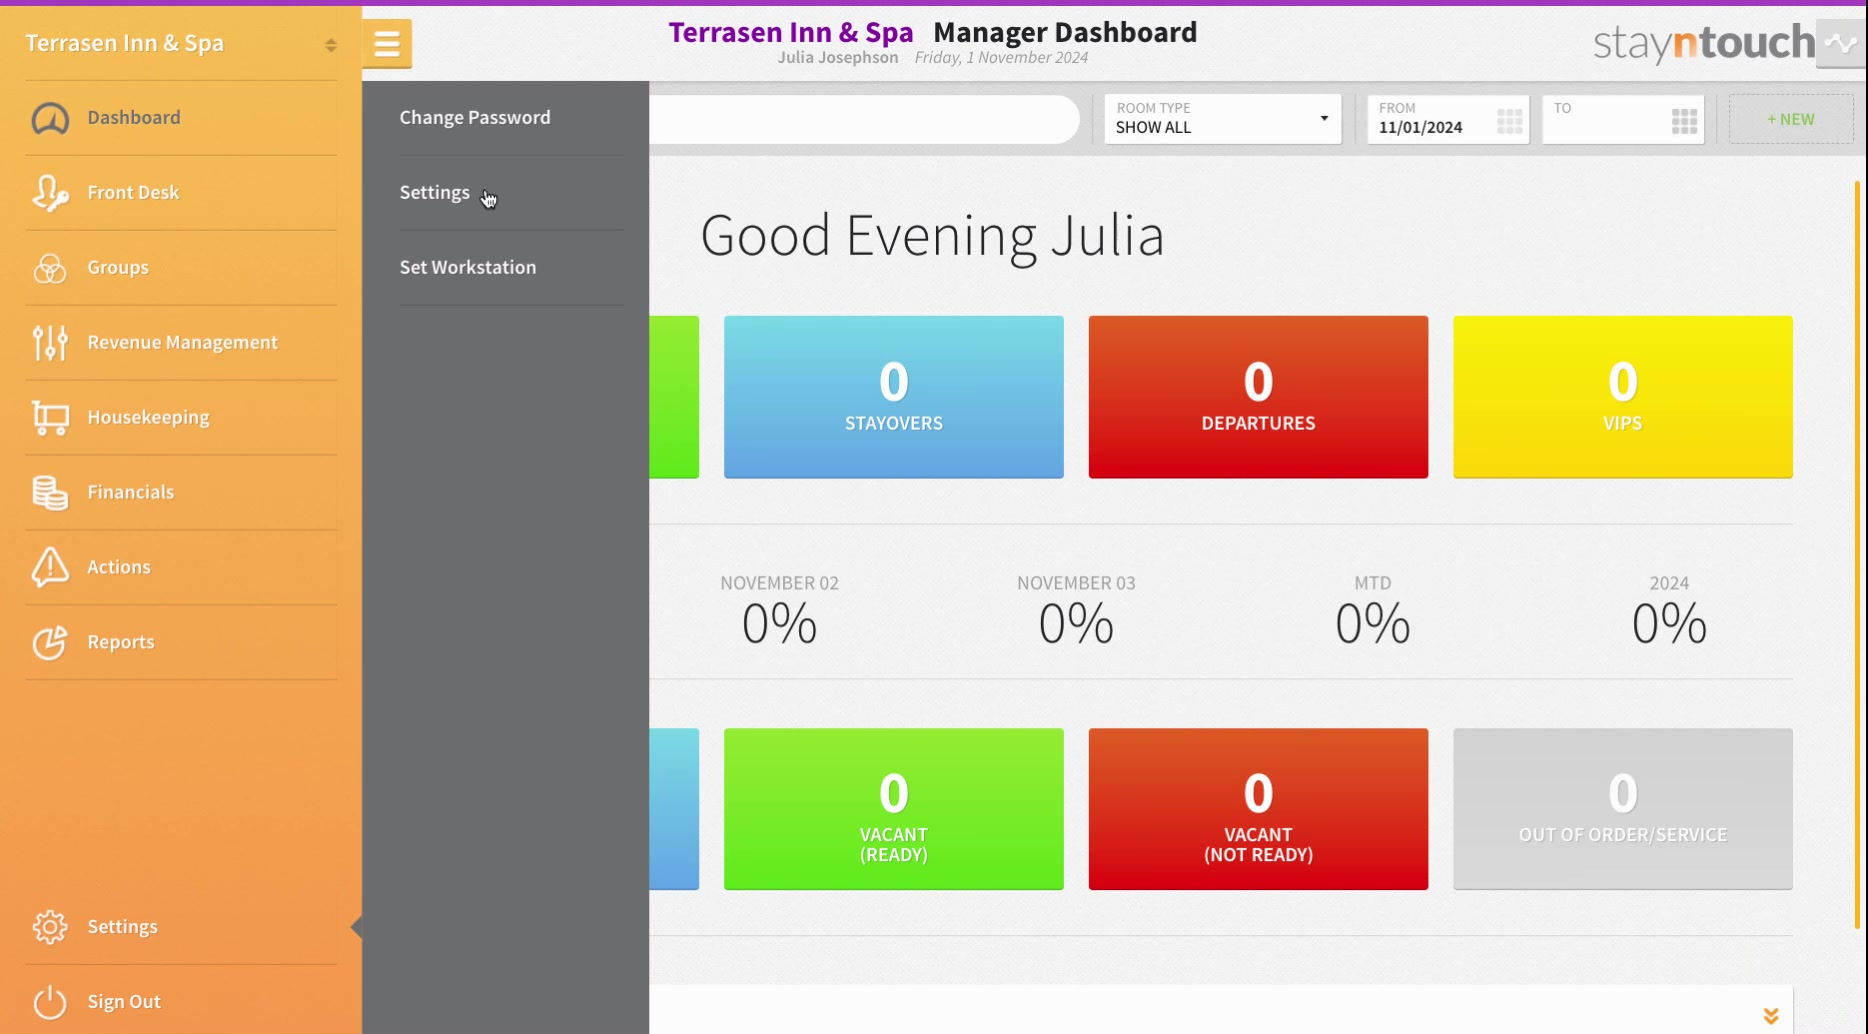
Task: Open the Housekeeping menu label
Action: pos(148,417)
